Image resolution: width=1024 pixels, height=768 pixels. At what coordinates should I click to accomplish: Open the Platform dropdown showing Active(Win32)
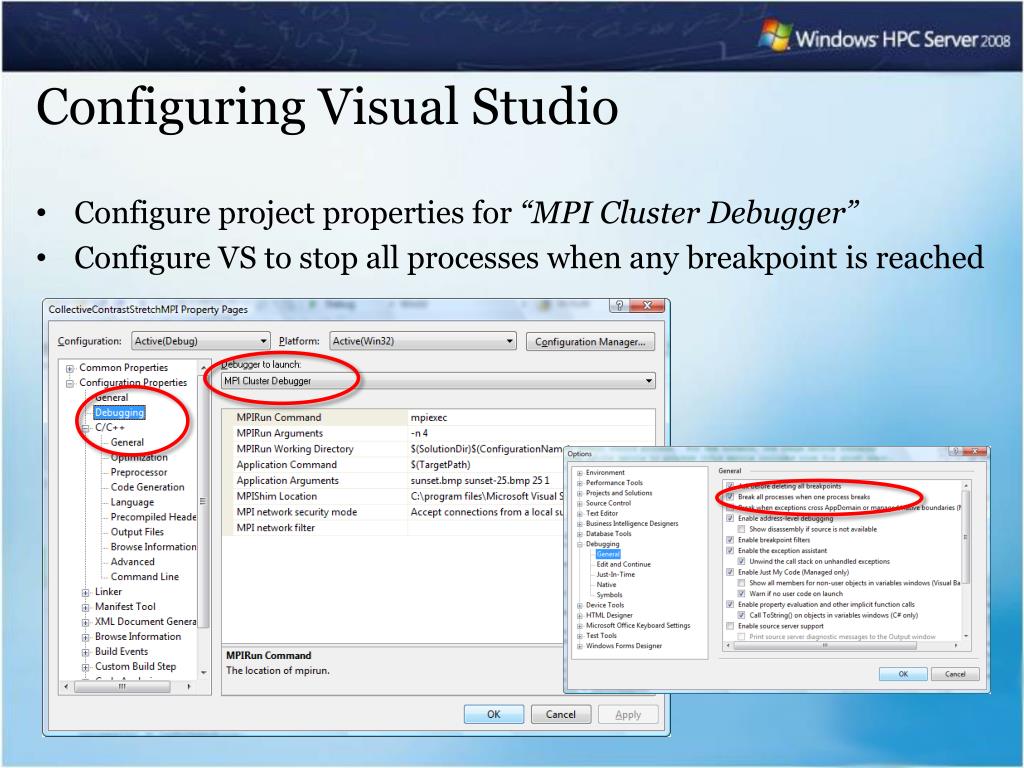(x=423, y=341)
